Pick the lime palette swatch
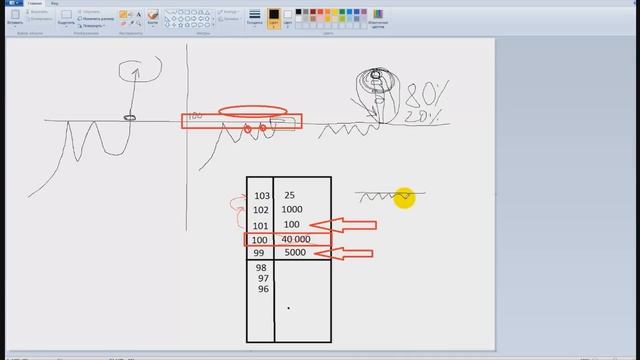The height and width of the screenshot is (360, 640). pos(342,18)
